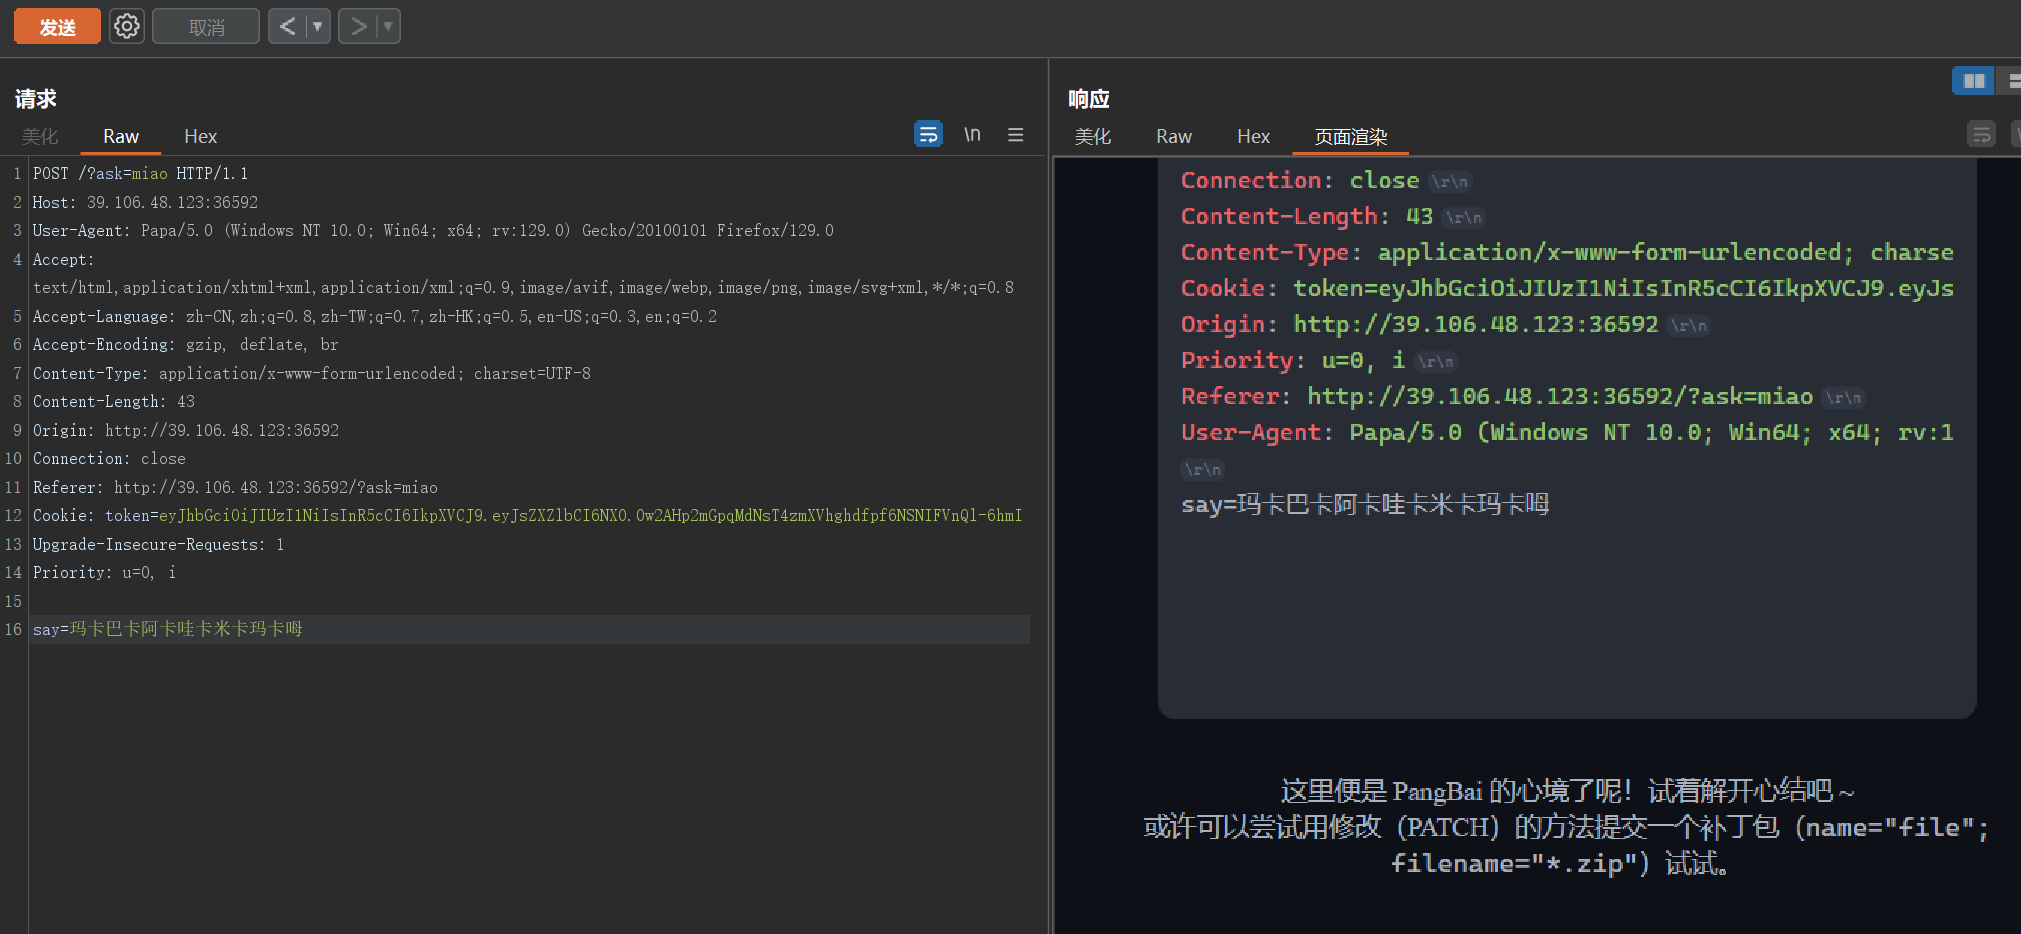Click the Connection: close request line
The height and width of the screenshot is (934, 2021).
(x=109, y=459)
